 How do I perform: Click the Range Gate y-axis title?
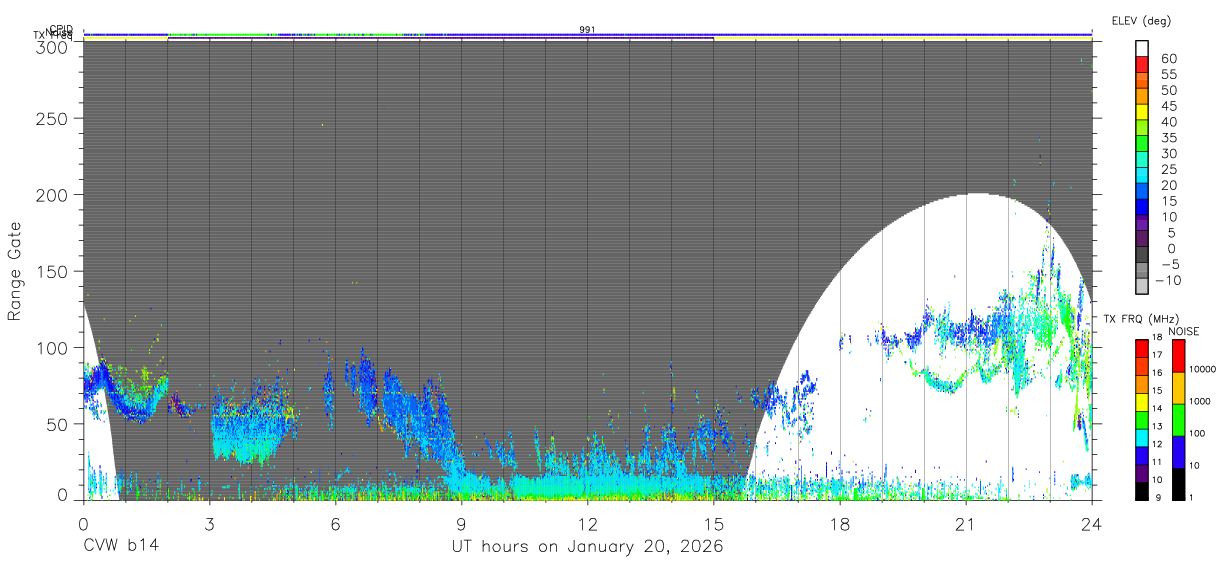point(15,270)
